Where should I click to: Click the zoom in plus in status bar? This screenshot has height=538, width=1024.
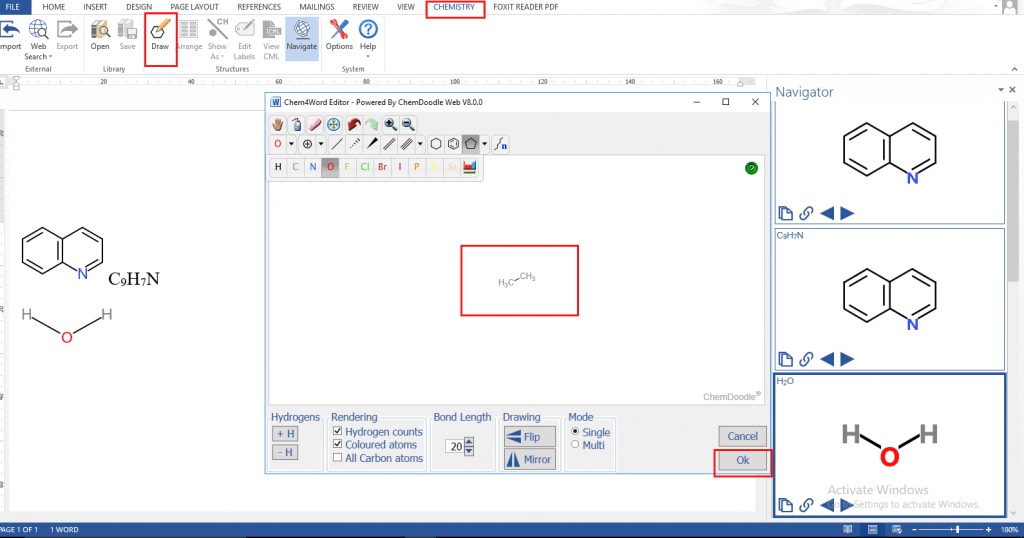(989, 530)
